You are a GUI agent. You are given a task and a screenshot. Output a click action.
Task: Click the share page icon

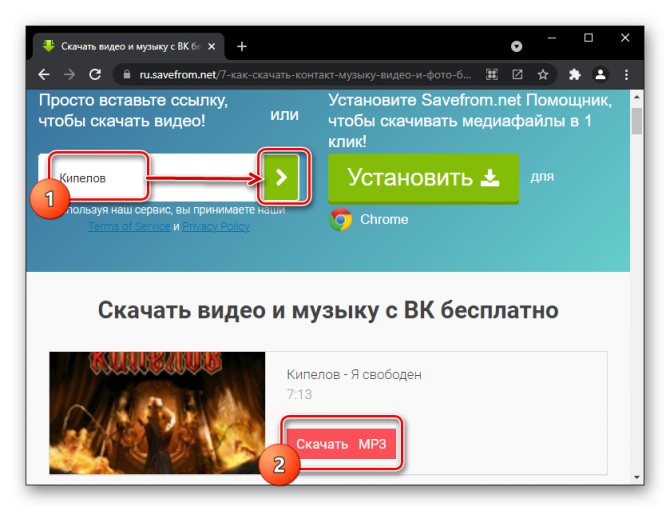[x=517, y=75]
